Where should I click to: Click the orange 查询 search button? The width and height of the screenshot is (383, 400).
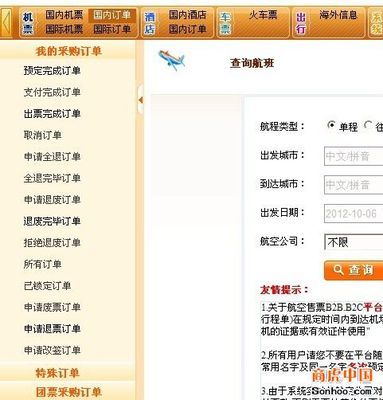click(353, 270)
